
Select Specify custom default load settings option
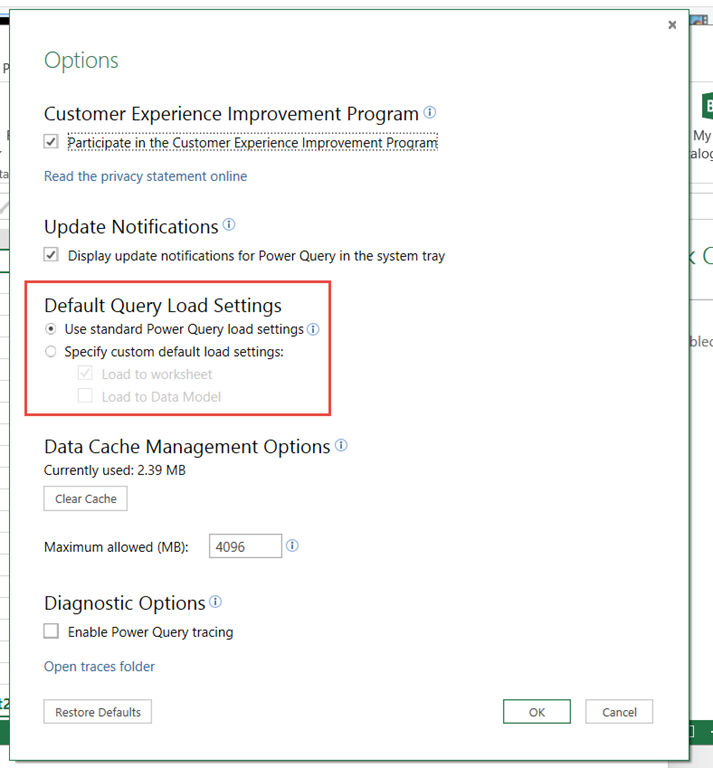coord(51,352)
